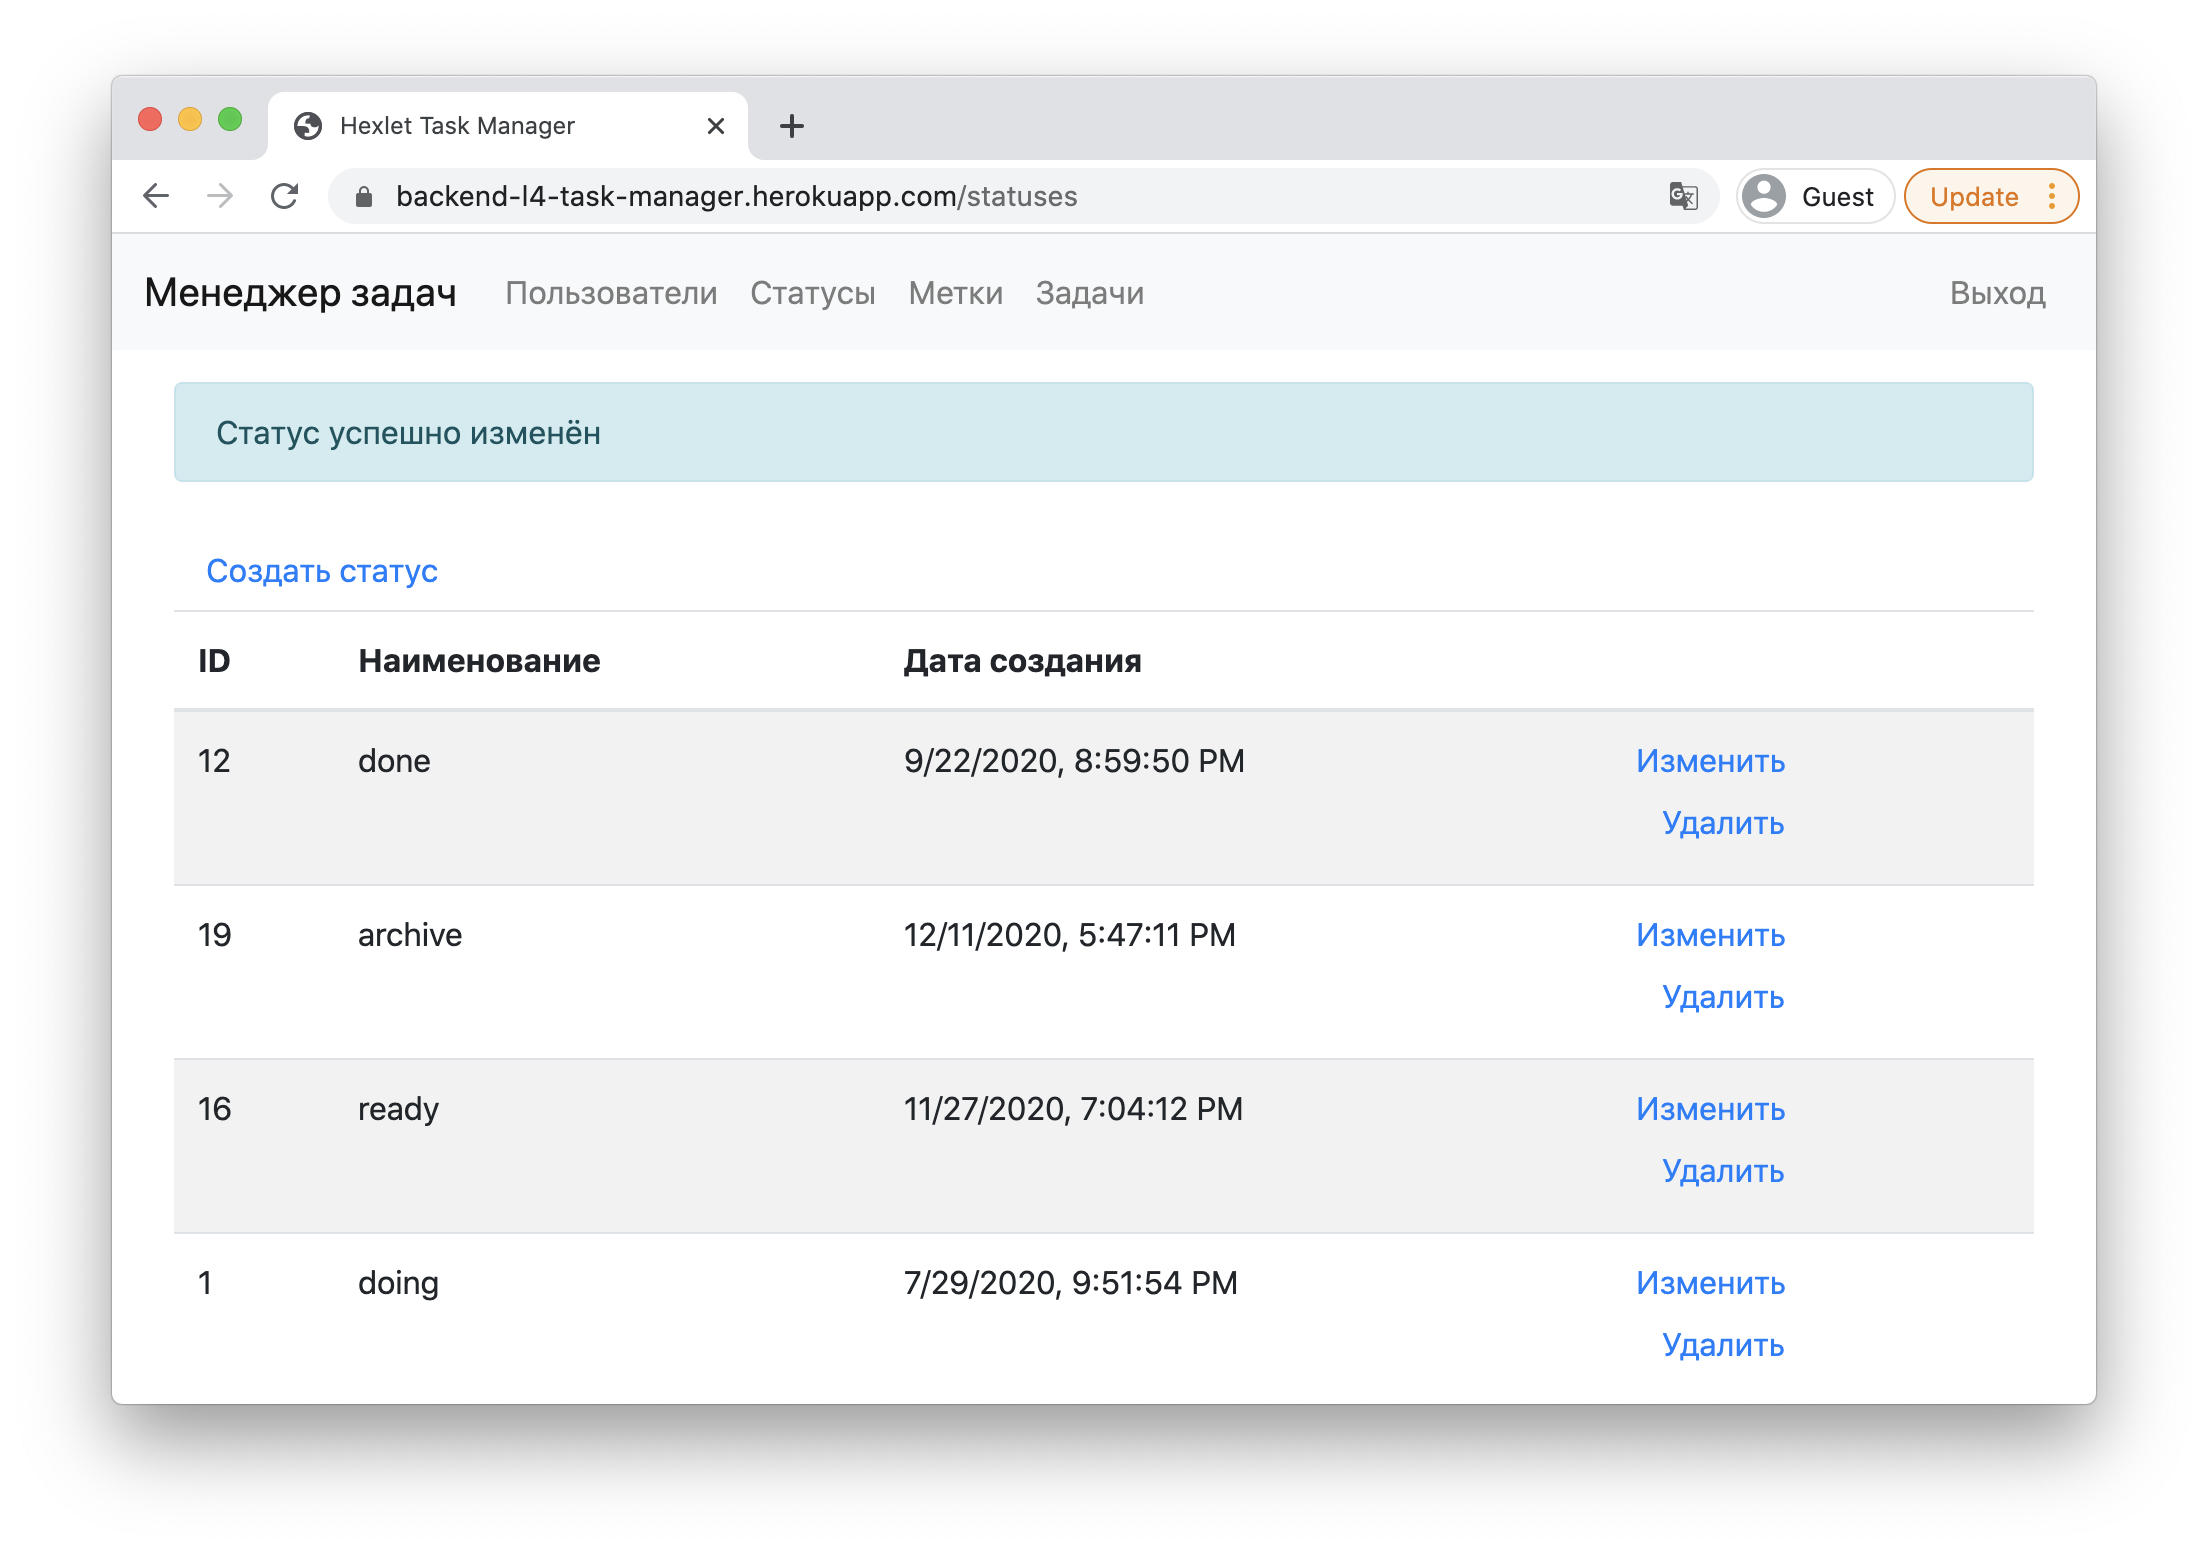The image size is (2208, 1552).
Task: Click Удалить for the archive status
Action: click(1722, 997)
